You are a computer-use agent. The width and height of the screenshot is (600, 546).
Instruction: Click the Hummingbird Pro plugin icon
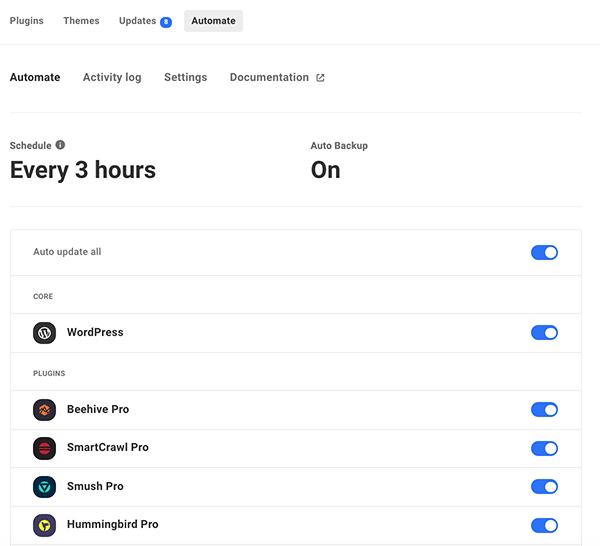pos(44,525)
